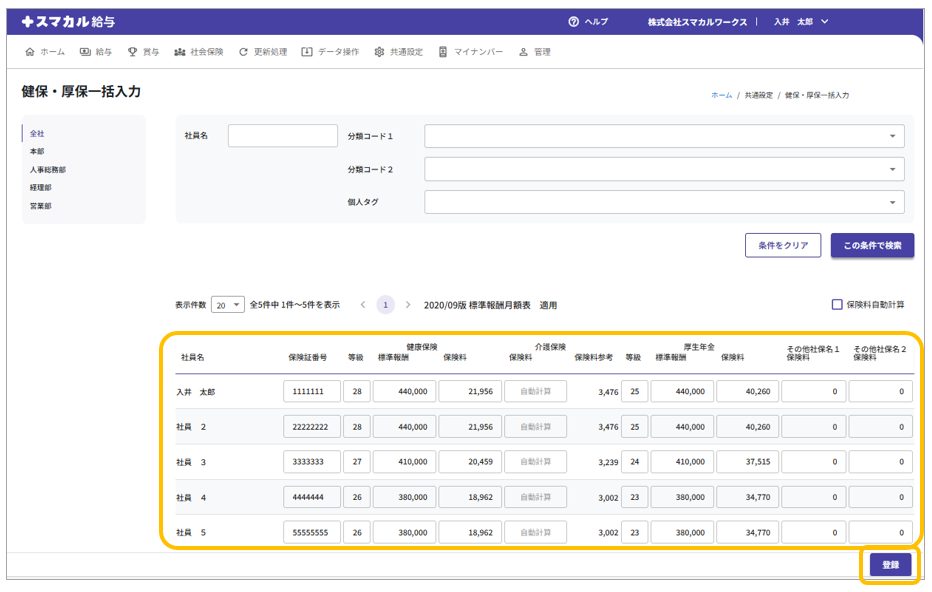Image resolution: width=932 pixels, height=592 pixels.
Task: Click the 条件をクリア button
Action: pyautogui.click(x=782, y=246)
